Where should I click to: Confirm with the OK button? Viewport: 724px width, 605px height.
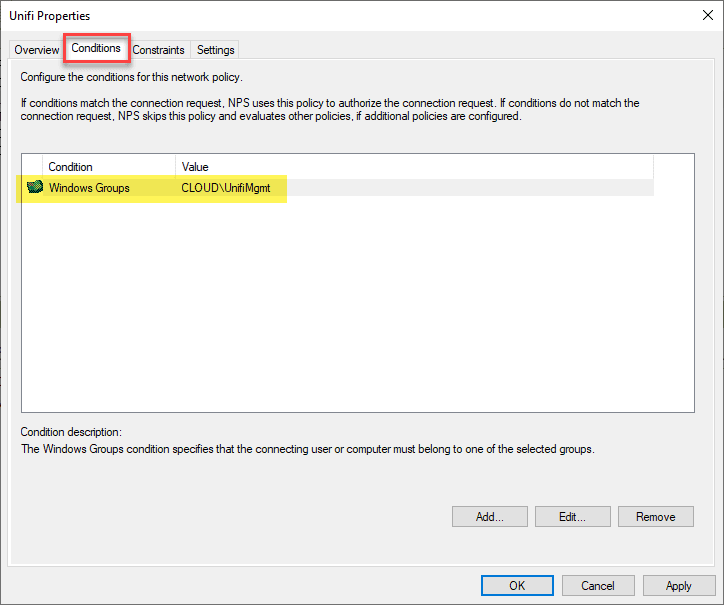point(517,585)
